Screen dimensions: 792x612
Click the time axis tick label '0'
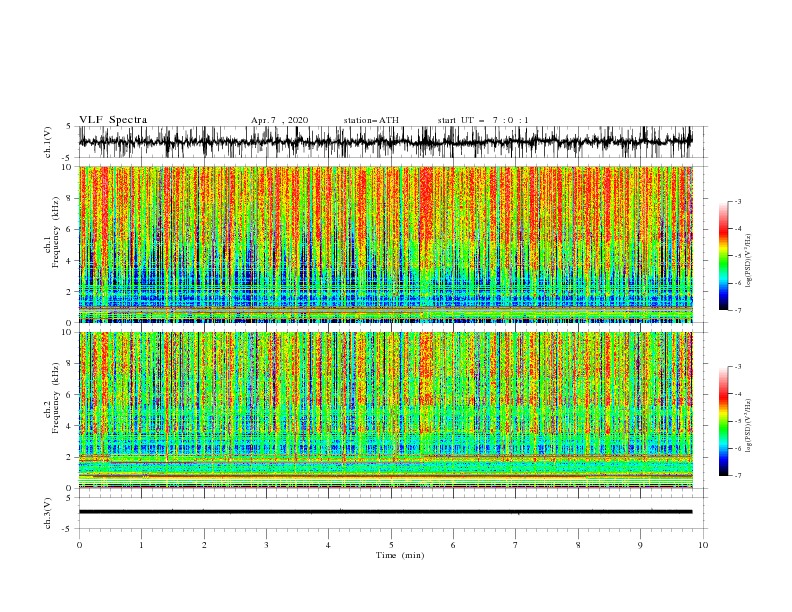coord(79,545)
